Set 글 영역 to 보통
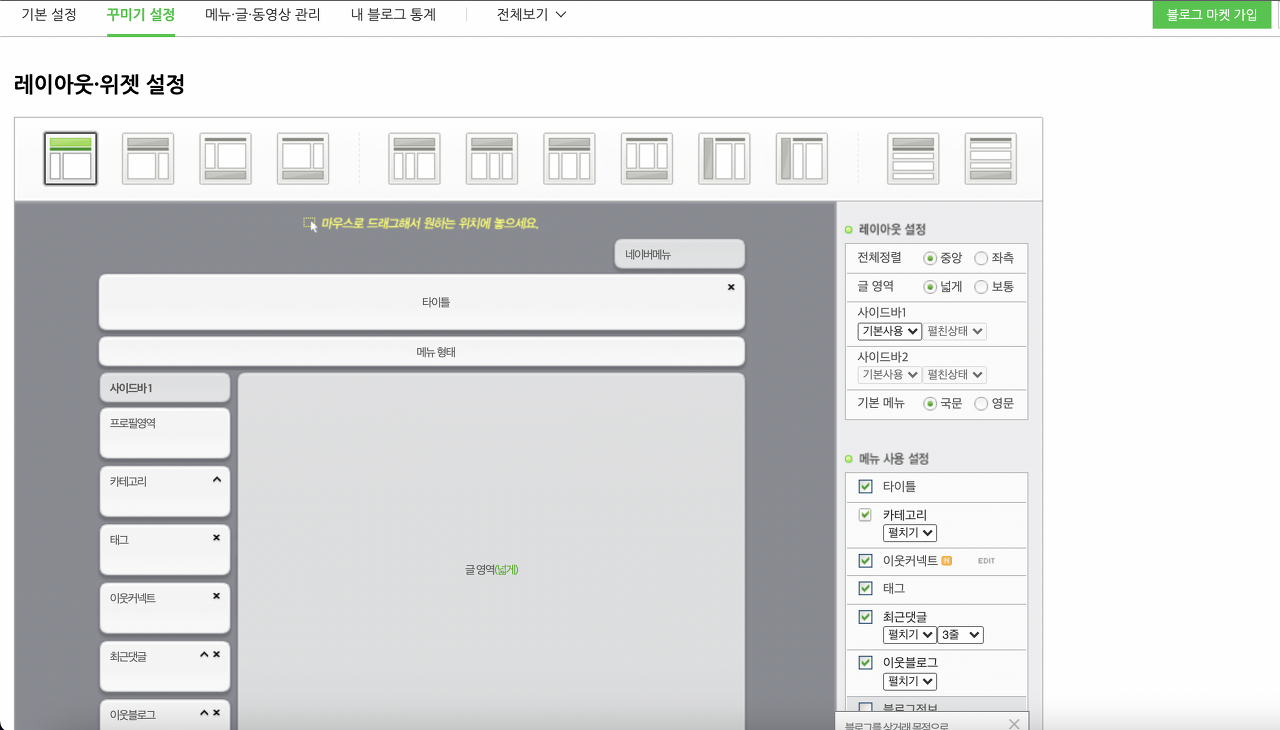This screenshot has height=730, width=1280. tap(981, 287)
